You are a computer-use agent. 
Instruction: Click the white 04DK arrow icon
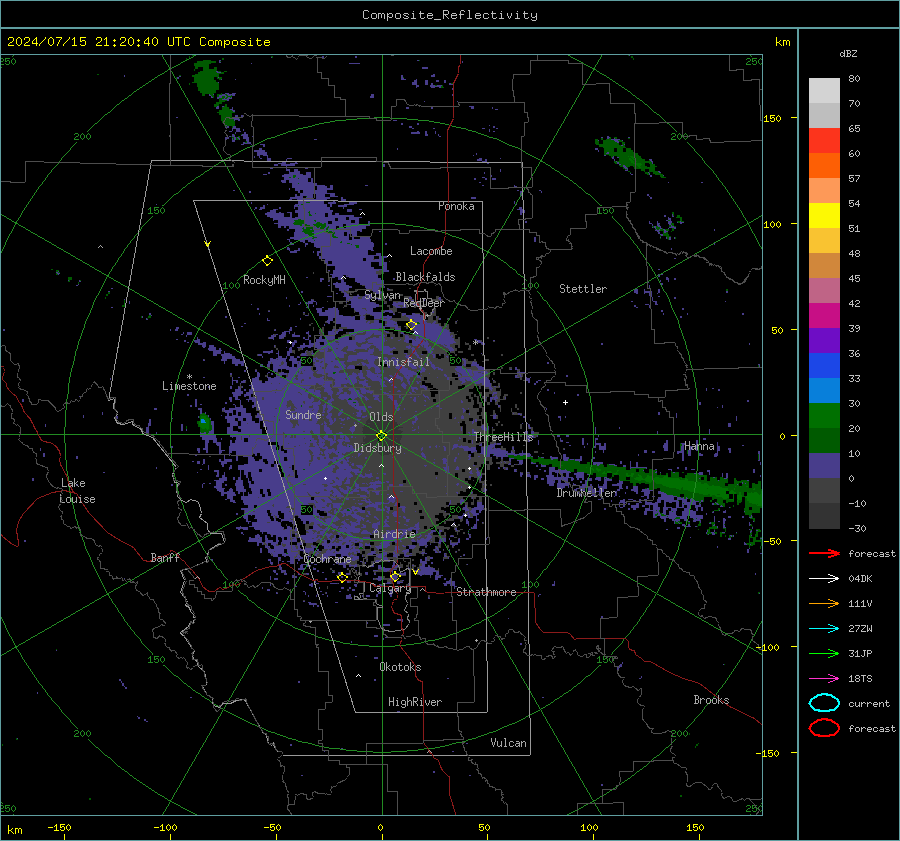click(824, 579)
